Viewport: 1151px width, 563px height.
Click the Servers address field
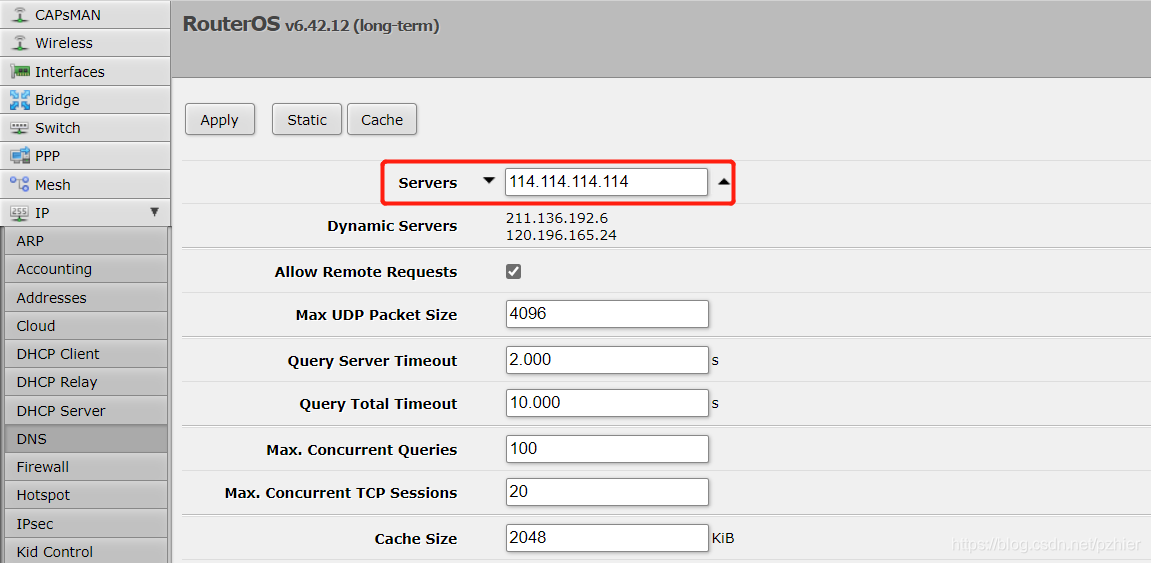pyautogui.click(x=606, y=182)
